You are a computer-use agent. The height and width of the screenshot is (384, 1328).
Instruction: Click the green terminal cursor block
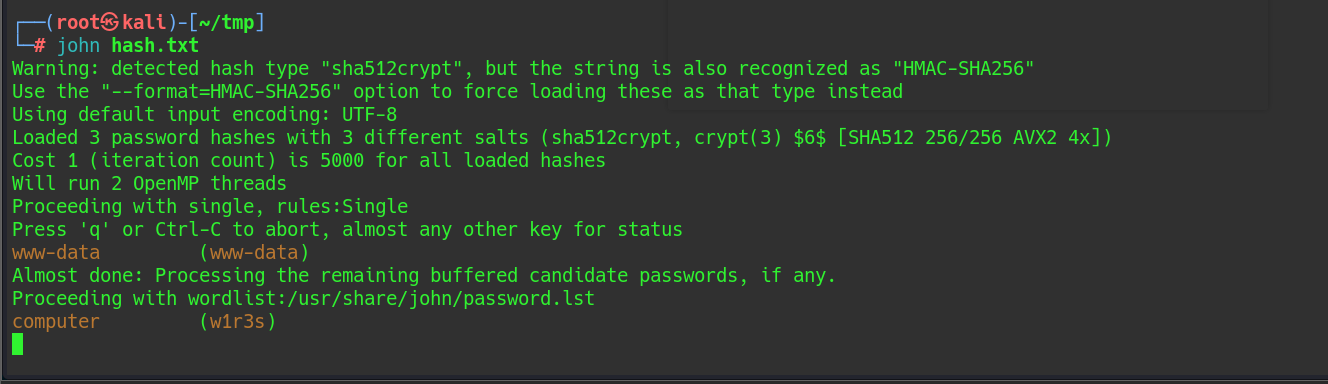pyautogui.click(x=17, y=344)
